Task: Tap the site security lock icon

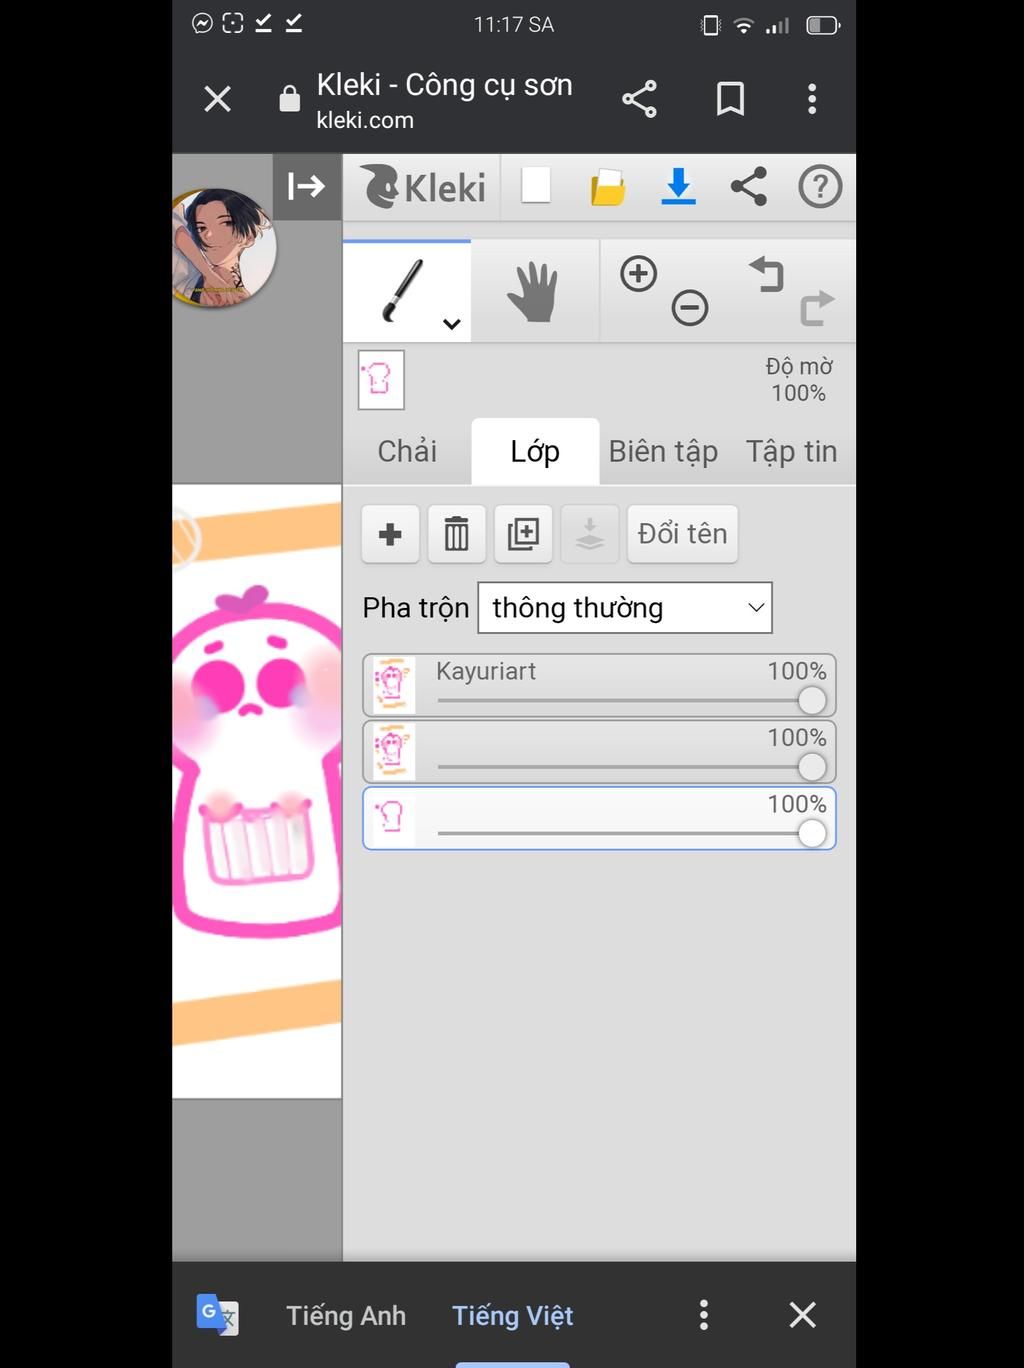Action: click(x=289, y=98)
